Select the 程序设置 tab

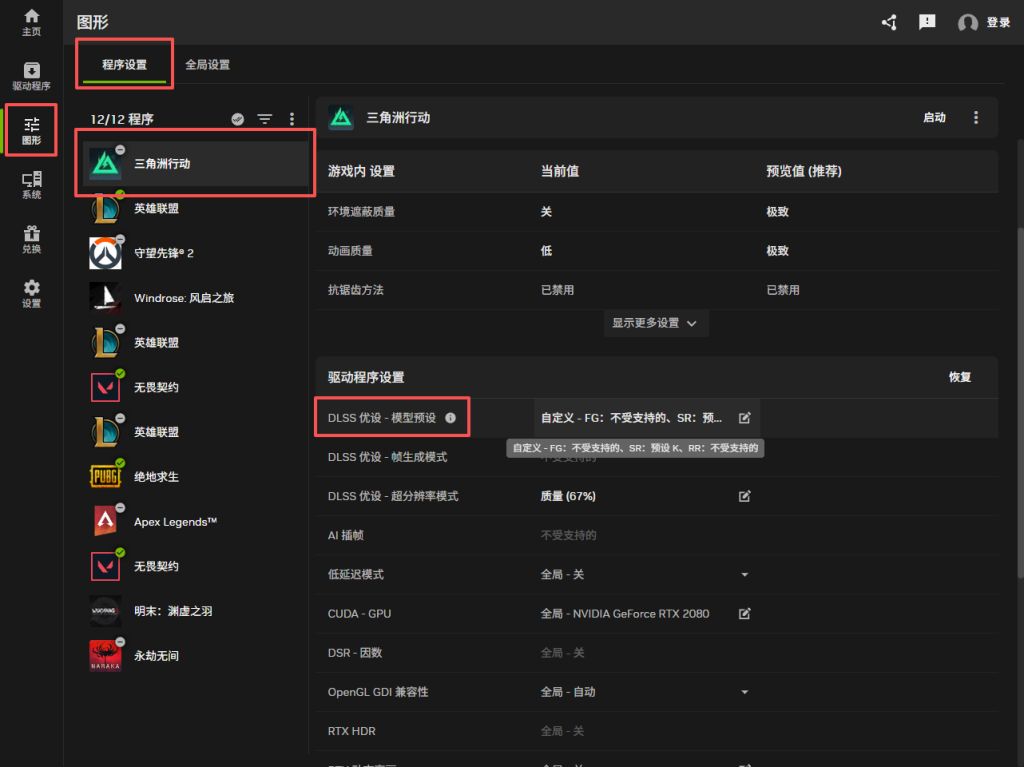coord(124,65)
